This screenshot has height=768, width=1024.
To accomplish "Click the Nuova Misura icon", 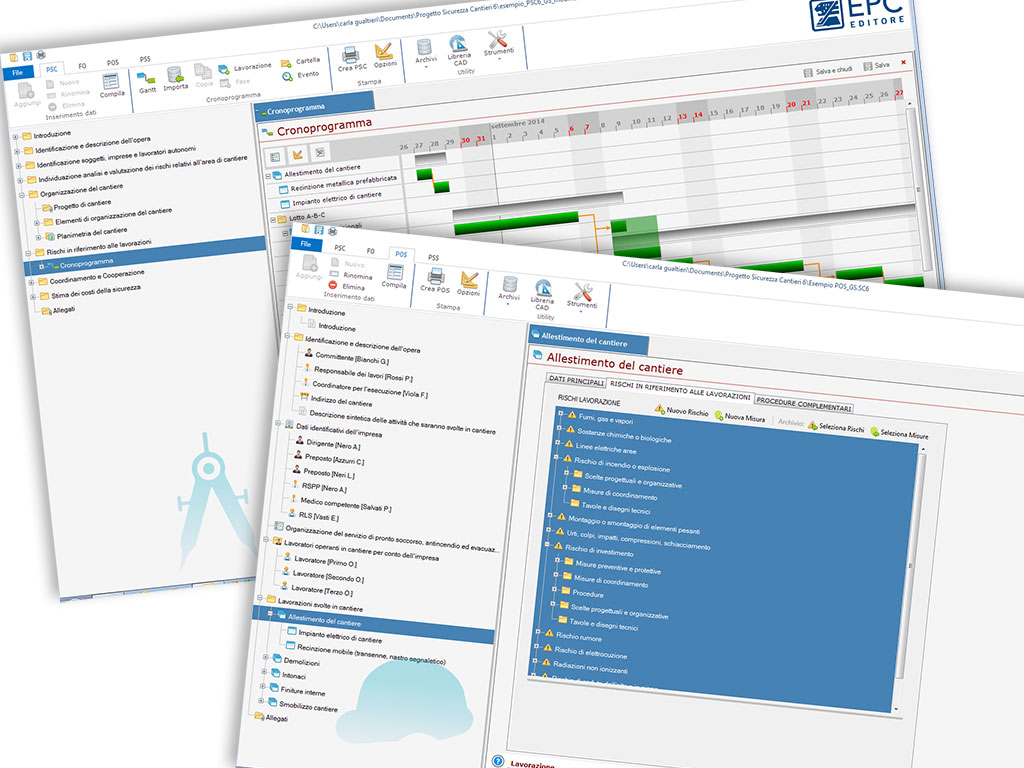I will 719,415.
